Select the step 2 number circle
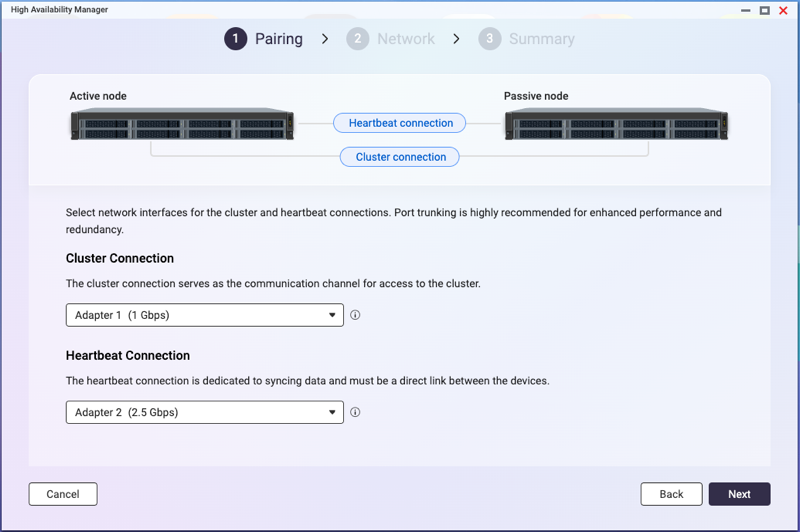 tap(357, 39)
